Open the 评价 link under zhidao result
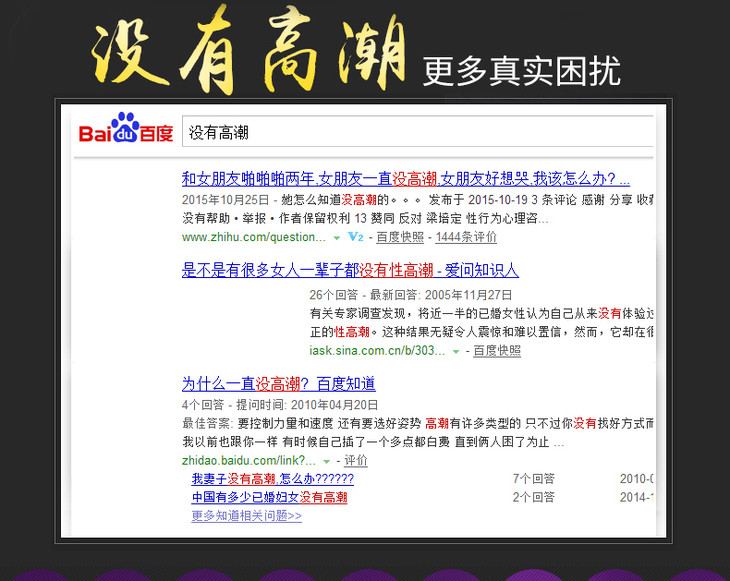730x581 pixels. click(x=356, y=460)
